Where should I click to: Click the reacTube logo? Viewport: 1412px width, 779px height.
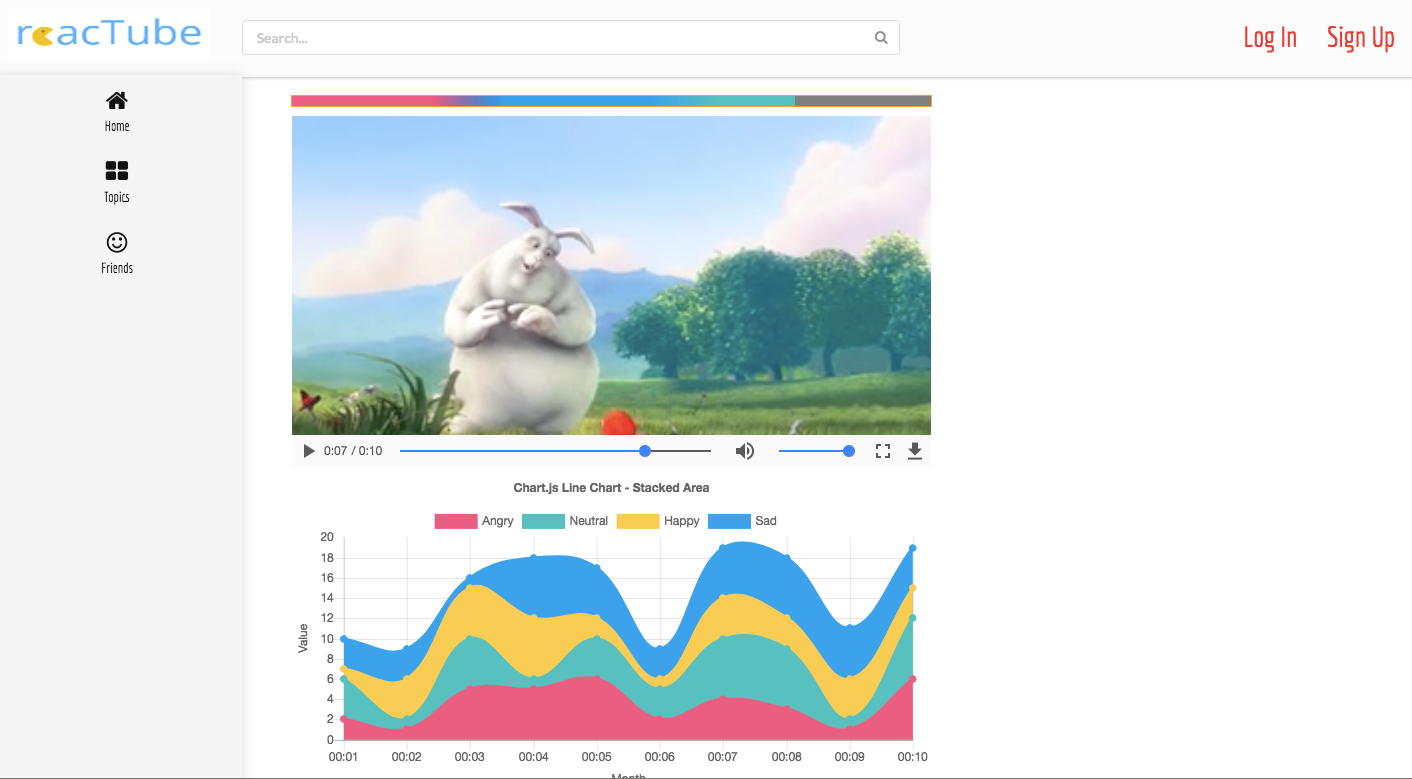[x=109, y=35]
